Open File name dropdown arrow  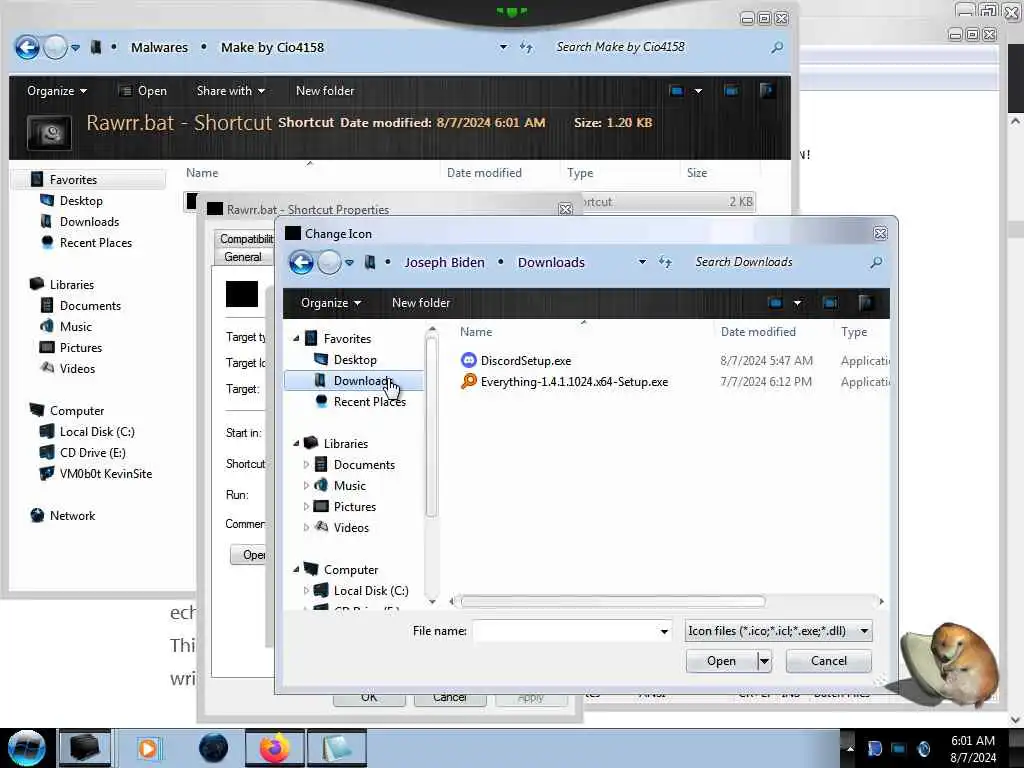point(664,631)
